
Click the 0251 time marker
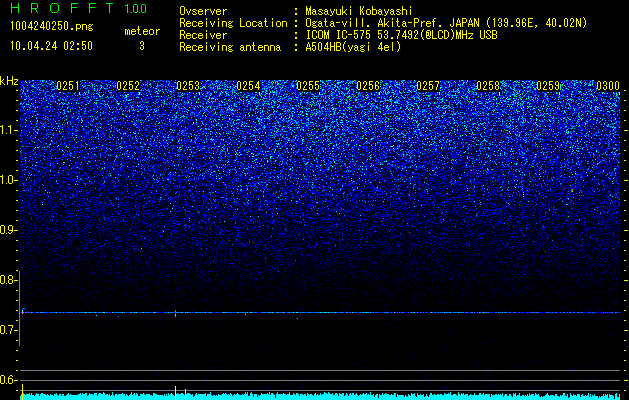coord(68,86)
